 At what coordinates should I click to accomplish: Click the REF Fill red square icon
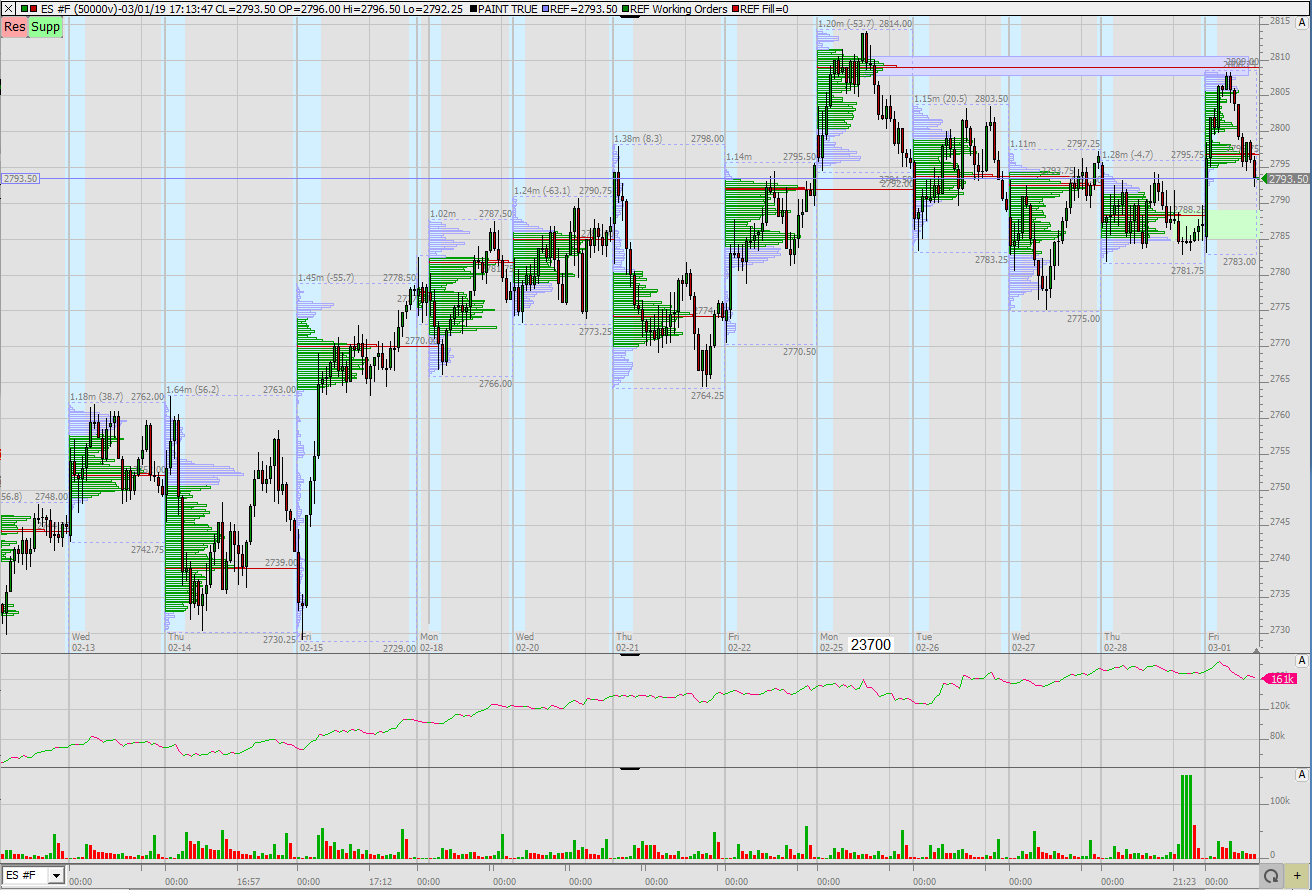pos(735,9)
